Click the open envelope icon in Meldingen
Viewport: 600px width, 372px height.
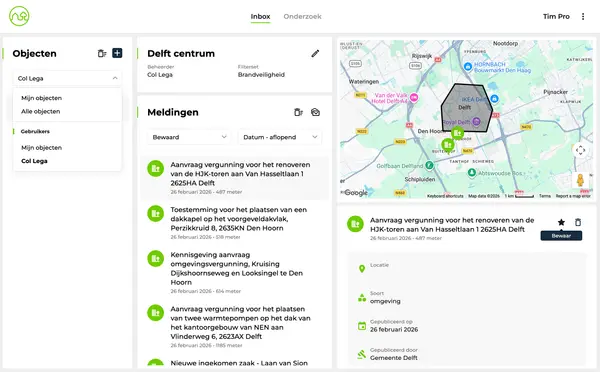click(x=315, y=112)
